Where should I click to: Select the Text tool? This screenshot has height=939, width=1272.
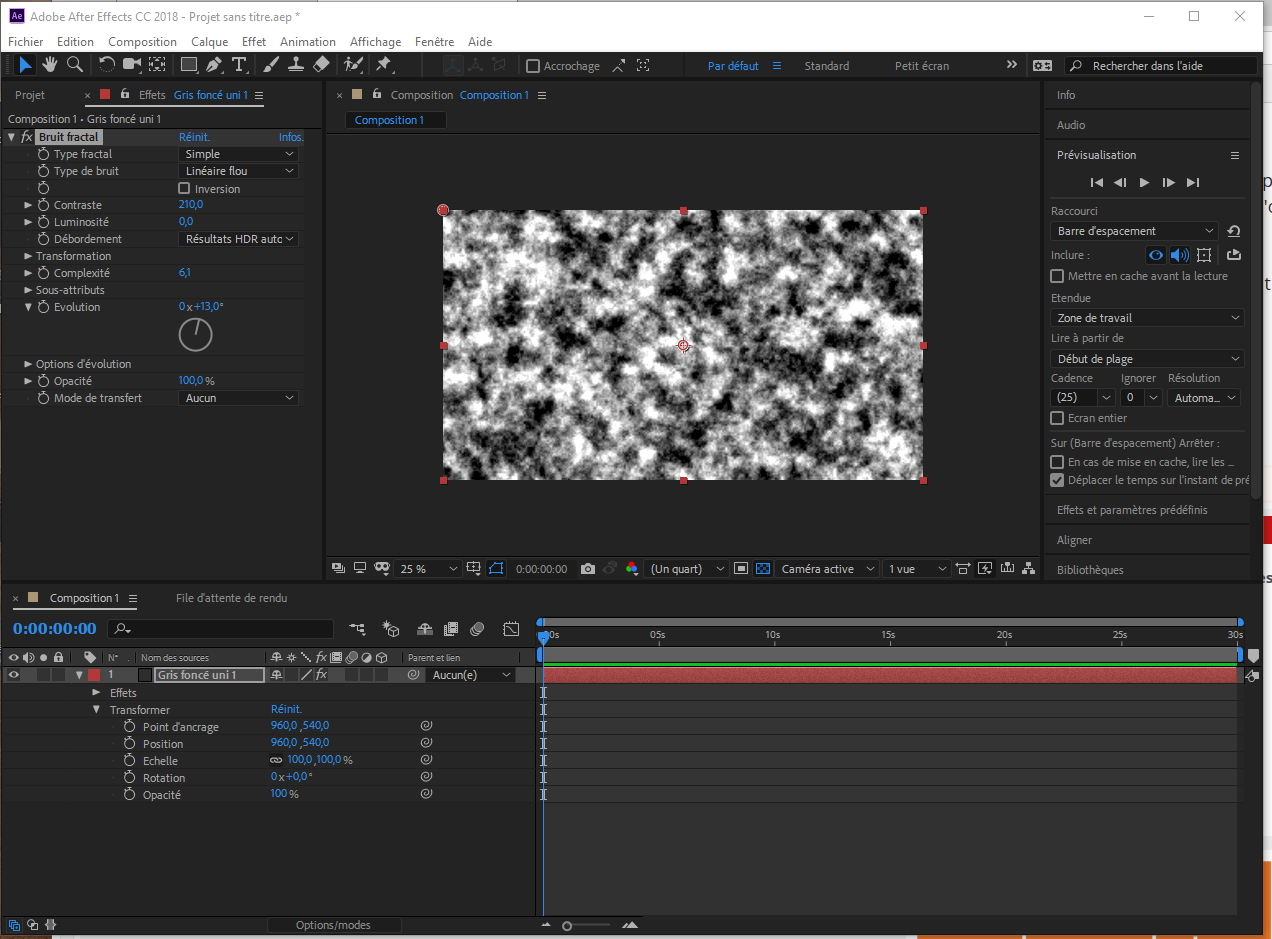[x=239, y=65]
